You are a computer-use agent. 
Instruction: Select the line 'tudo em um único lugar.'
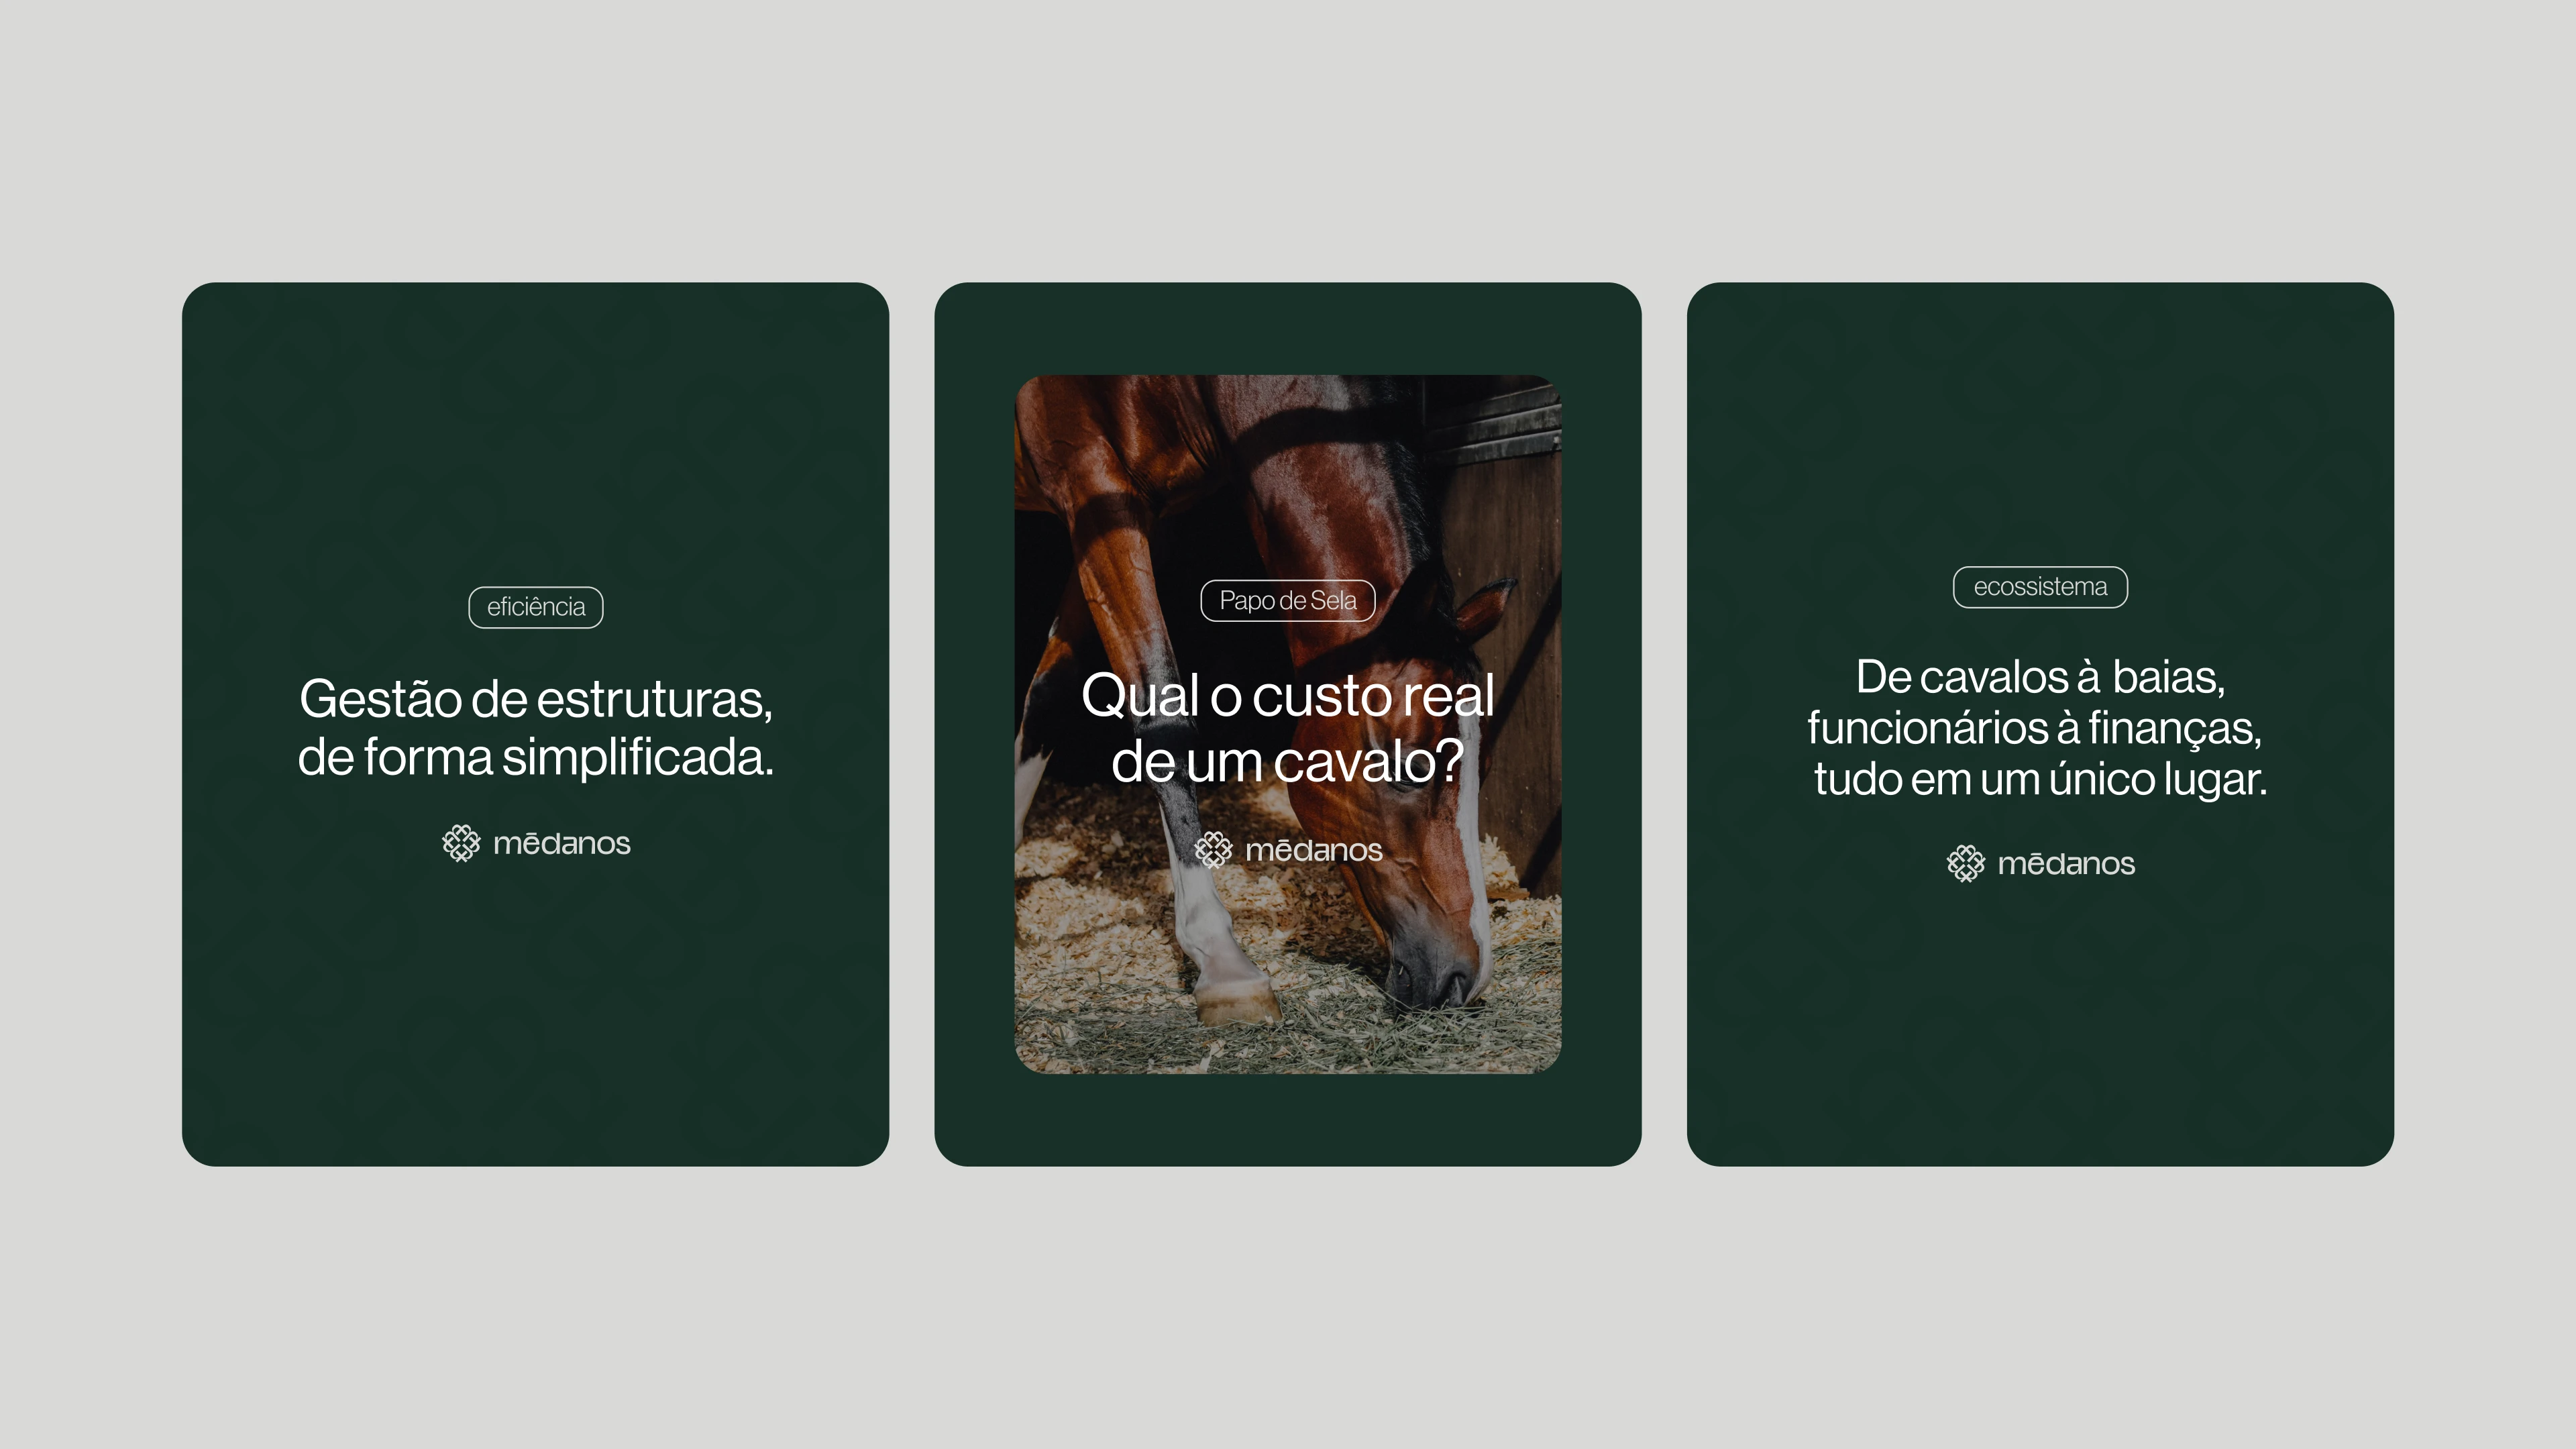pyautogui.click(x=2041, y=779)
